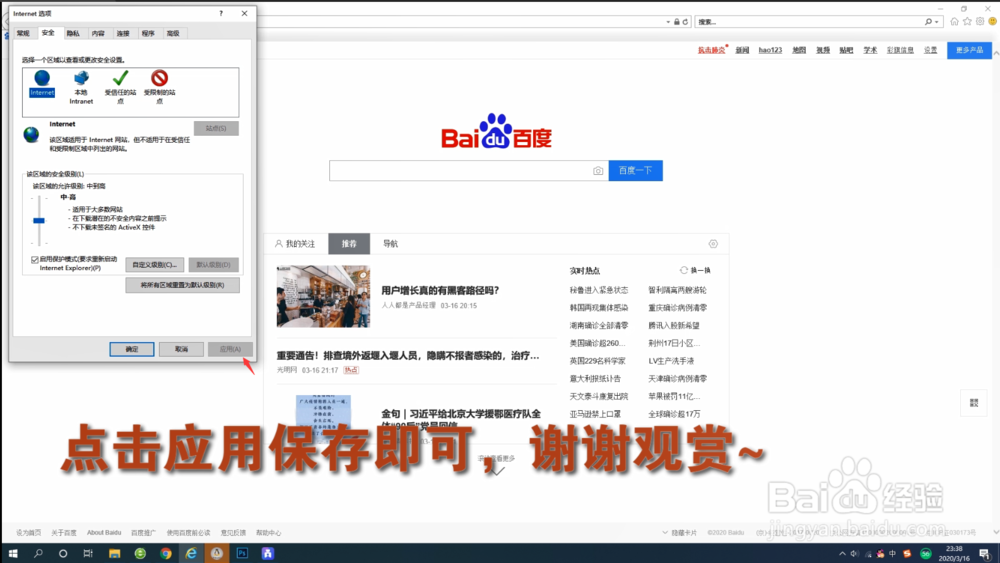Adjust the security level slider handle
This screenshot has width=1000, height=563.
39,221
